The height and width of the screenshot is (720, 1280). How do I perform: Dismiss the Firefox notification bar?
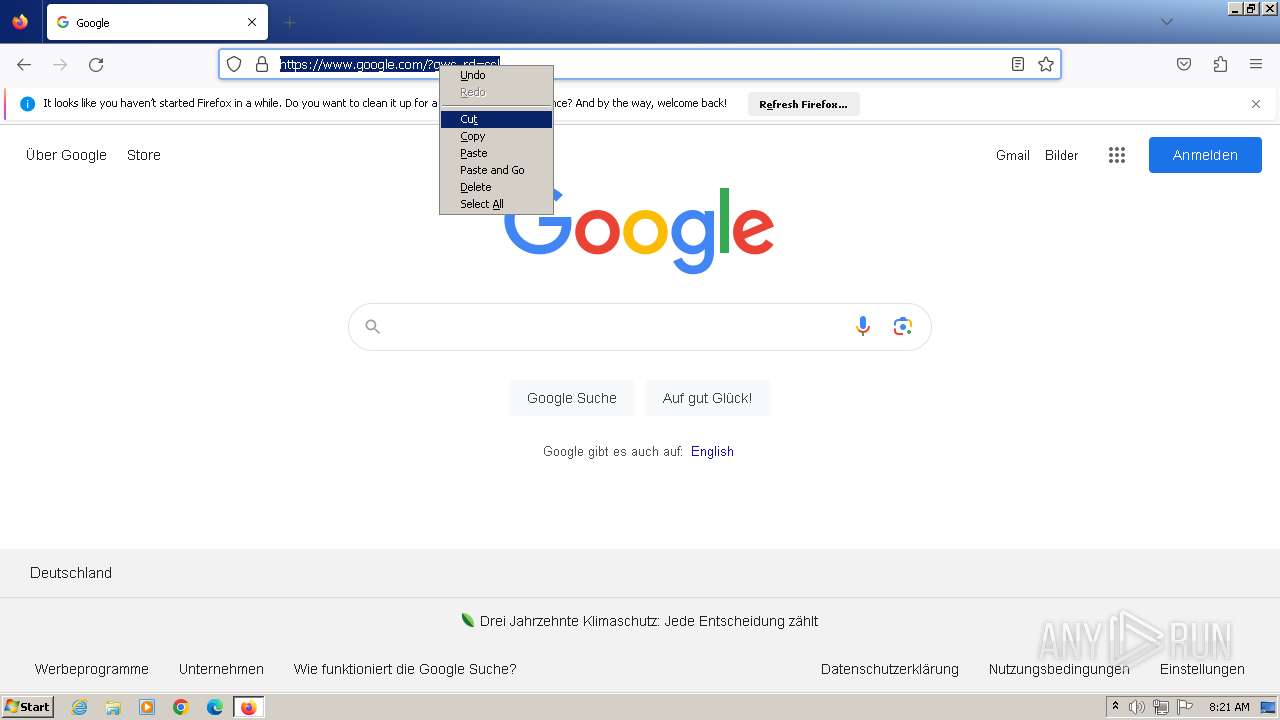(x=1256, y=104)
